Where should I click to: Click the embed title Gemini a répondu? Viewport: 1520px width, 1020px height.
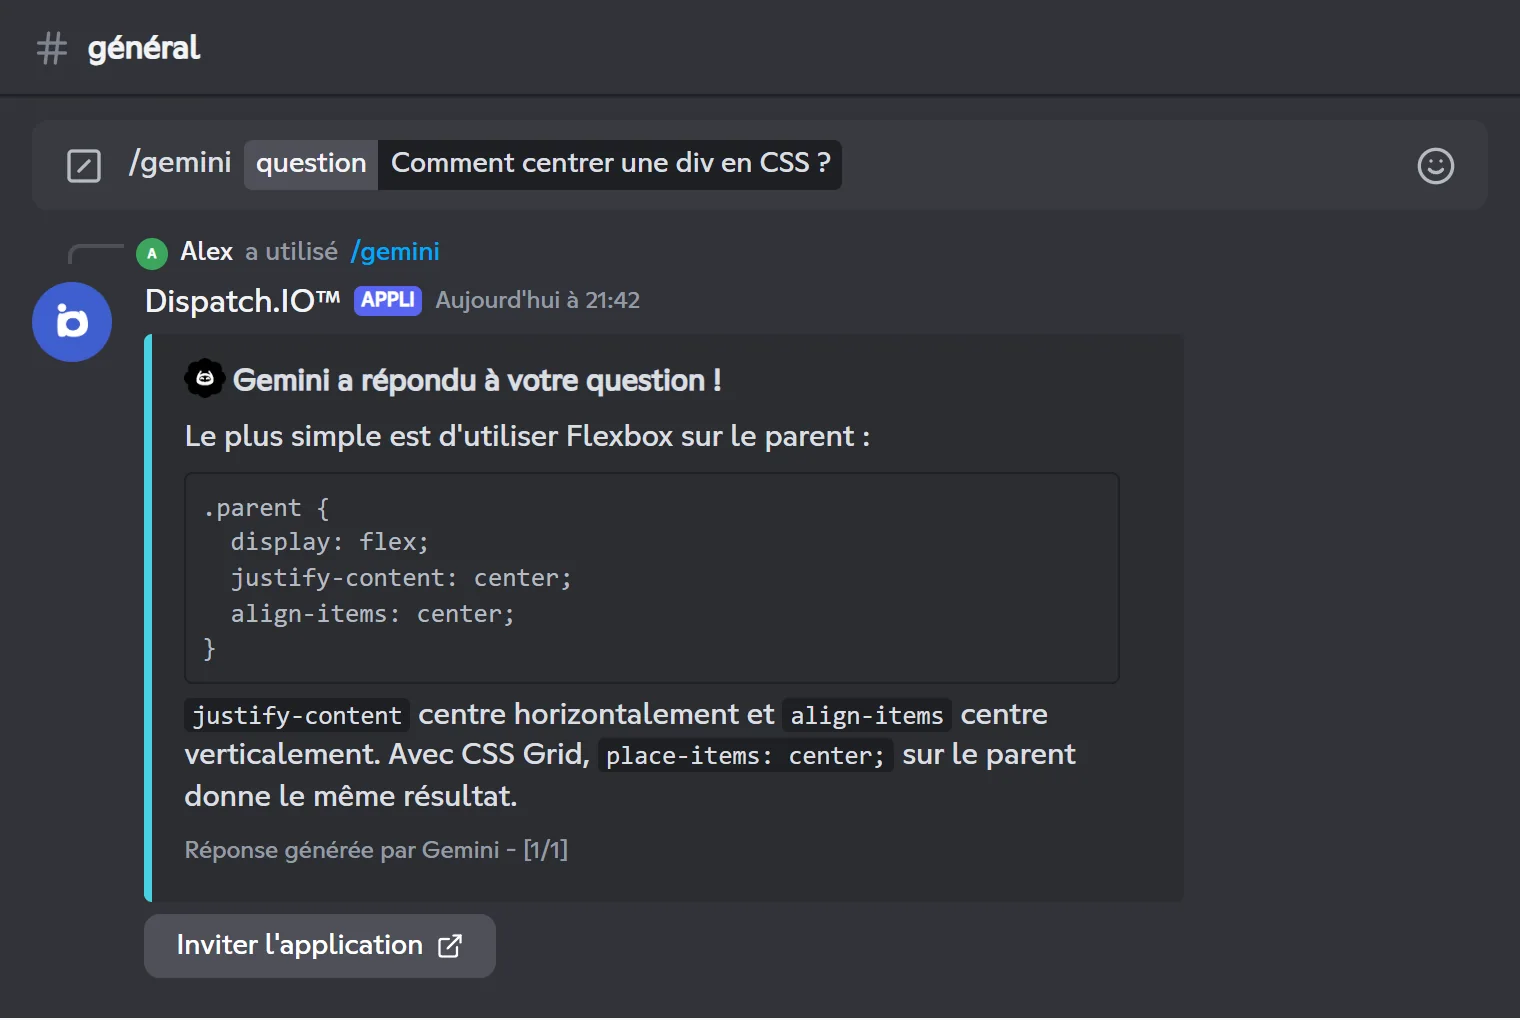[477, 380]
